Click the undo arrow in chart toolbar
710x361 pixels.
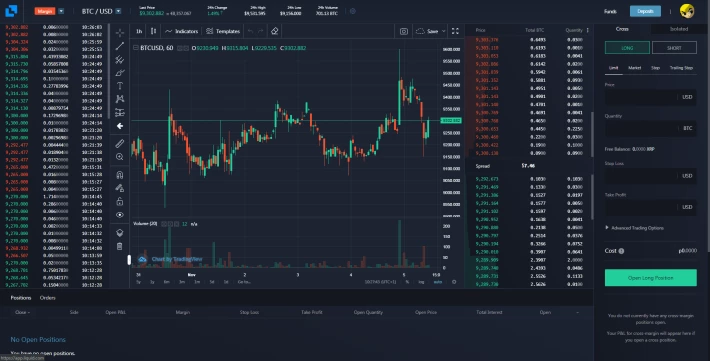click(x=250, y=31)
